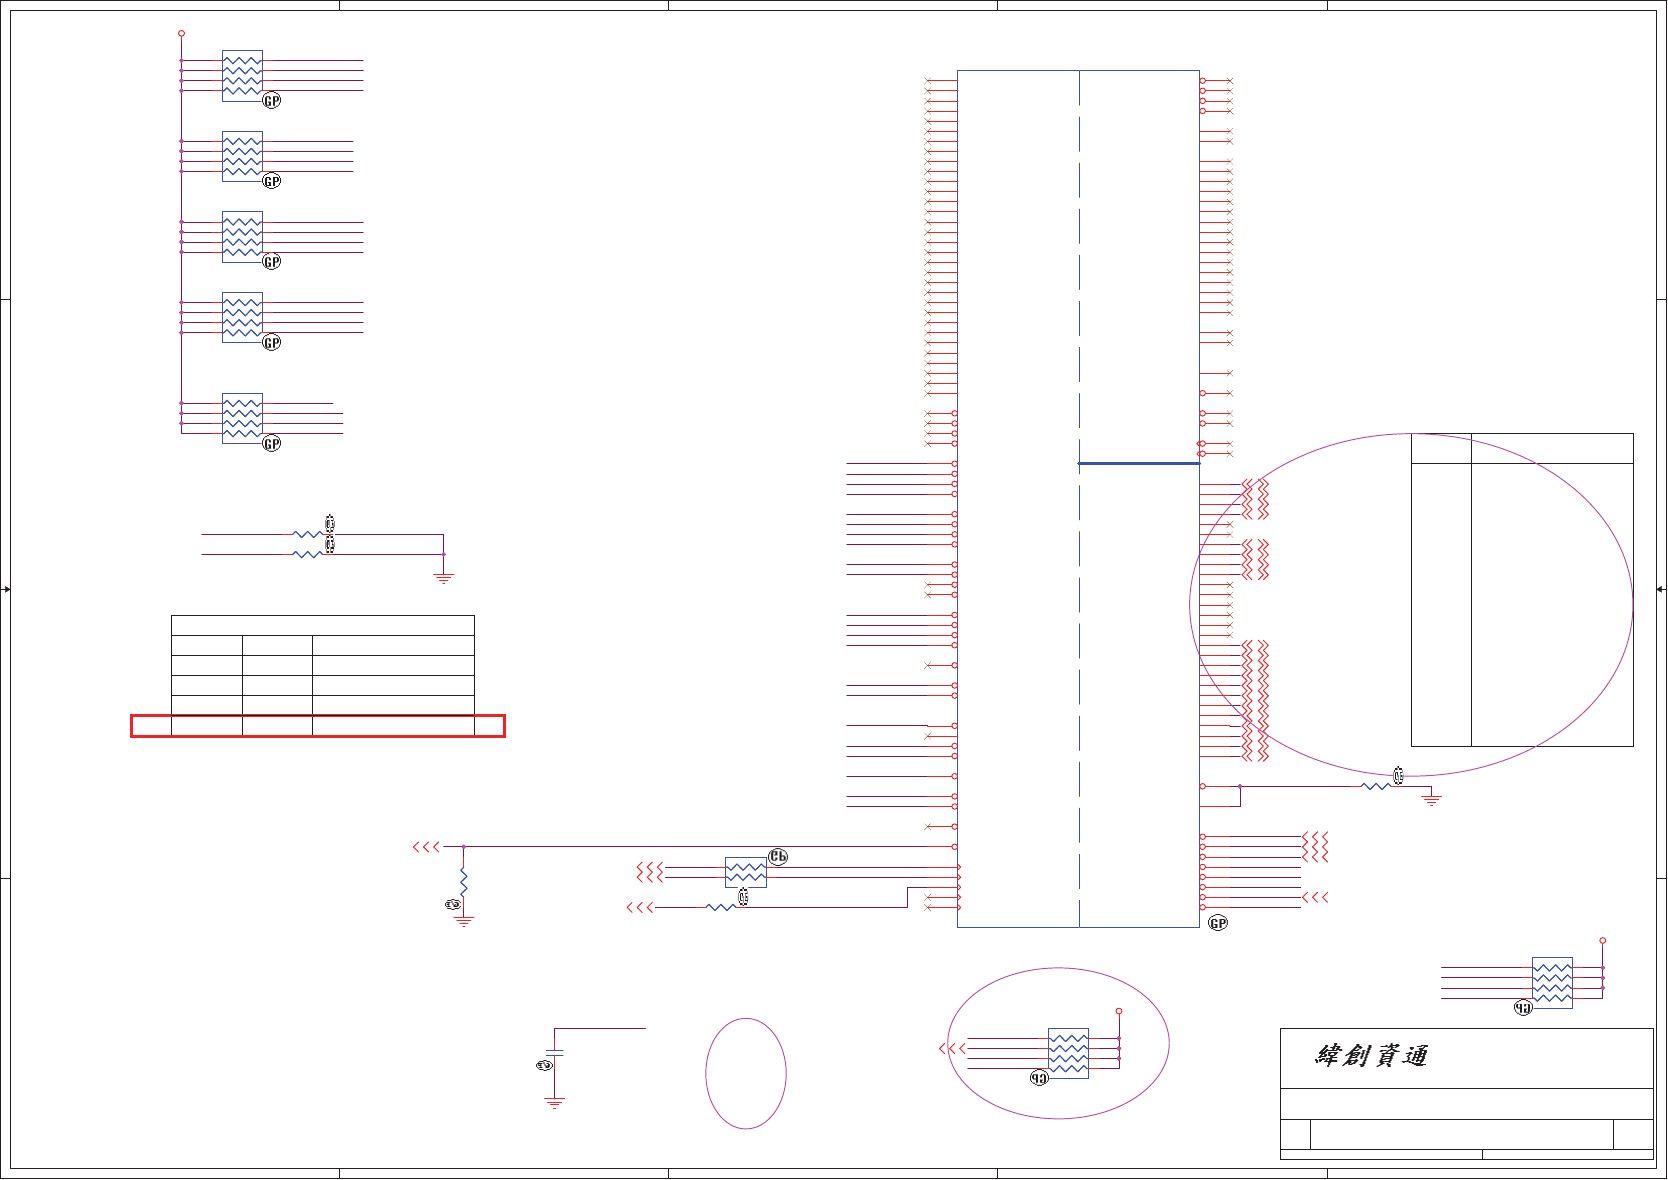Select the large central IC component block
Image resolution: width=1668 pixels, height=1180 pixels.
pyautogui.click(x=1078, y=499)
